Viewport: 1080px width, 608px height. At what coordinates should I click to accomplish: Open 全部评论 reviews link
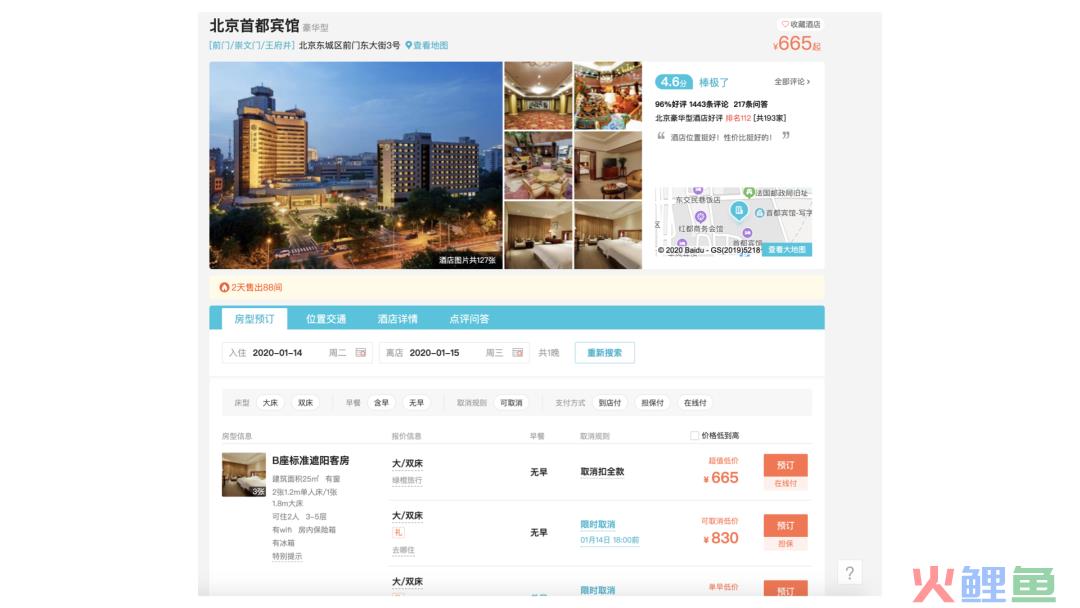792,82
